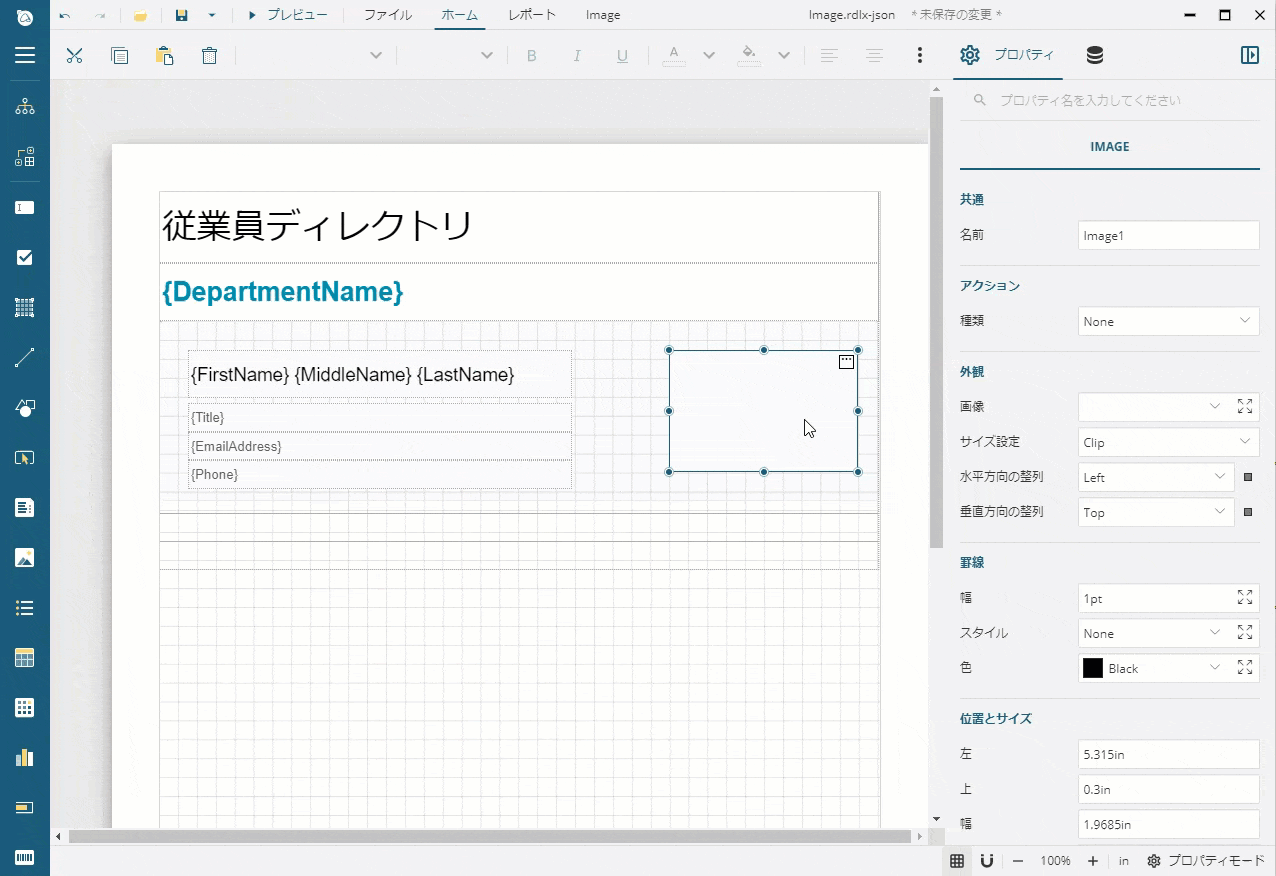Toggle snap magnet in status bar
Screen dimensions: 1276x876
[x=986, y=861]
